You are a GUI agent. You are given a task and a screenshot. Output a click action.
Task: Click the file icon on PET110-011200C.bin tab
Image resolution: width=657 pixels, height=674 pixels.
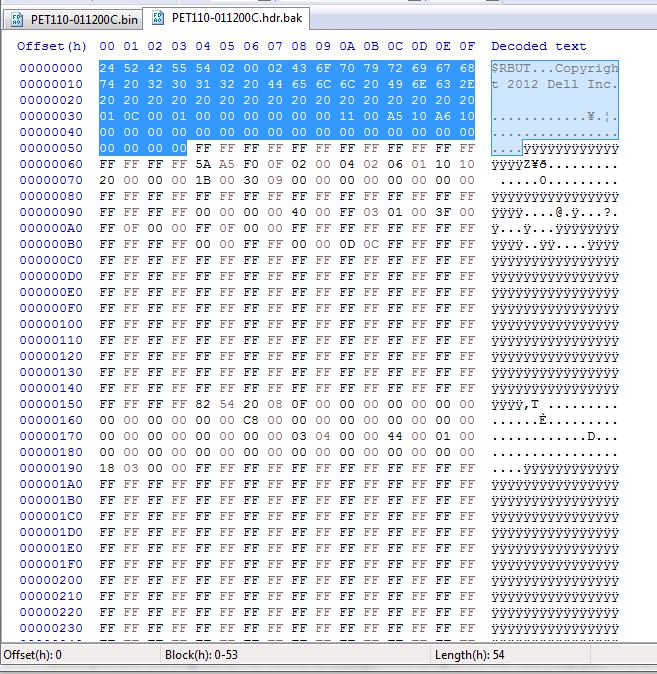(16, 19)
